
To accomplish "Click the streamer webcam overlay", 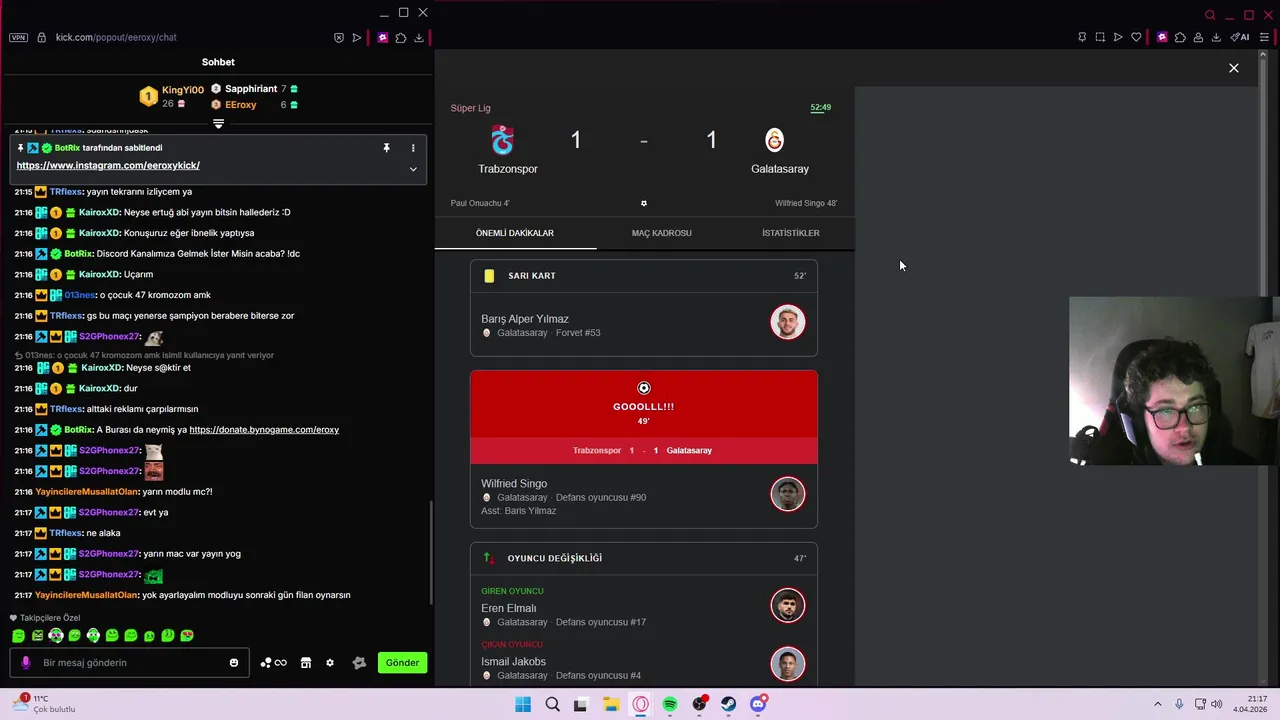I will click(x=1174, y=381).
